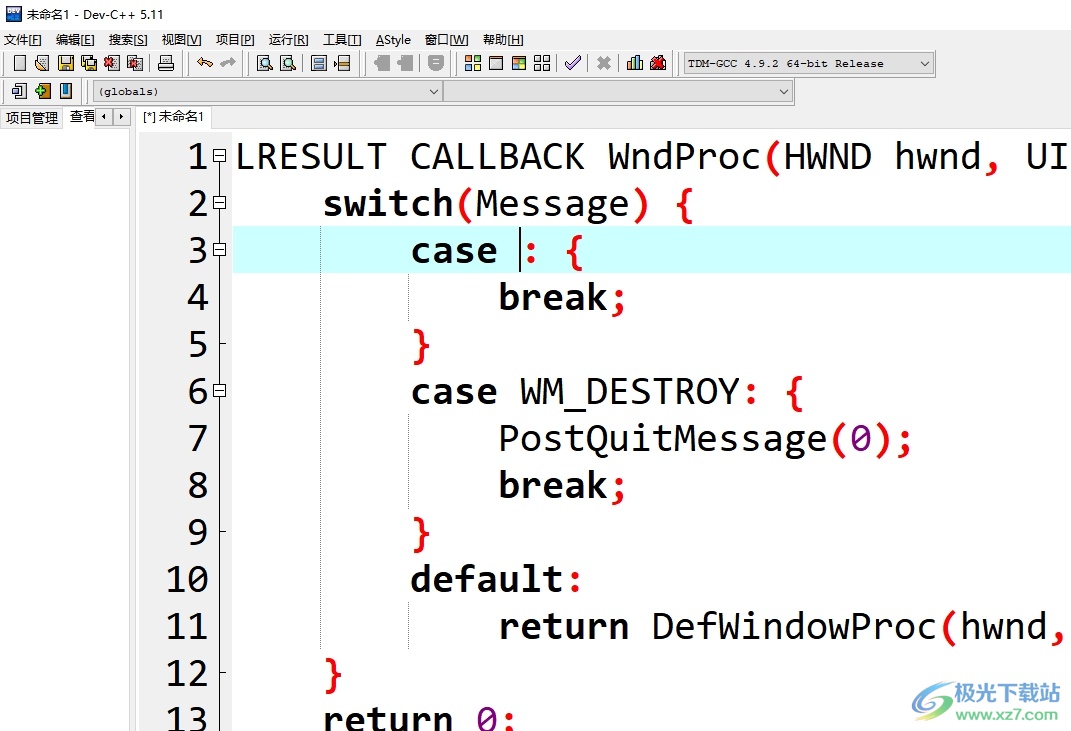Image resolution: width=1071 pixels, height=731 pixels.
Task: Click WndProc on line 1
Action: (684, 156)
